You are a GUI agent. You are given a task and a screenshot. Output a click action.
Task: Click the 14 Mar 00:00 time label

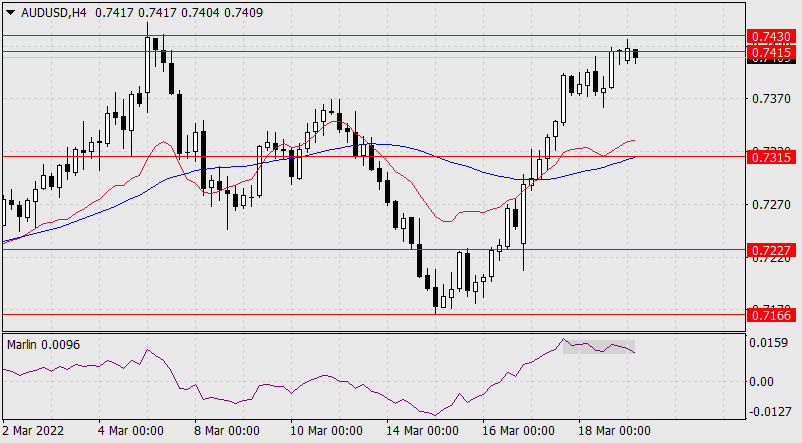click(x=422, y=431)
